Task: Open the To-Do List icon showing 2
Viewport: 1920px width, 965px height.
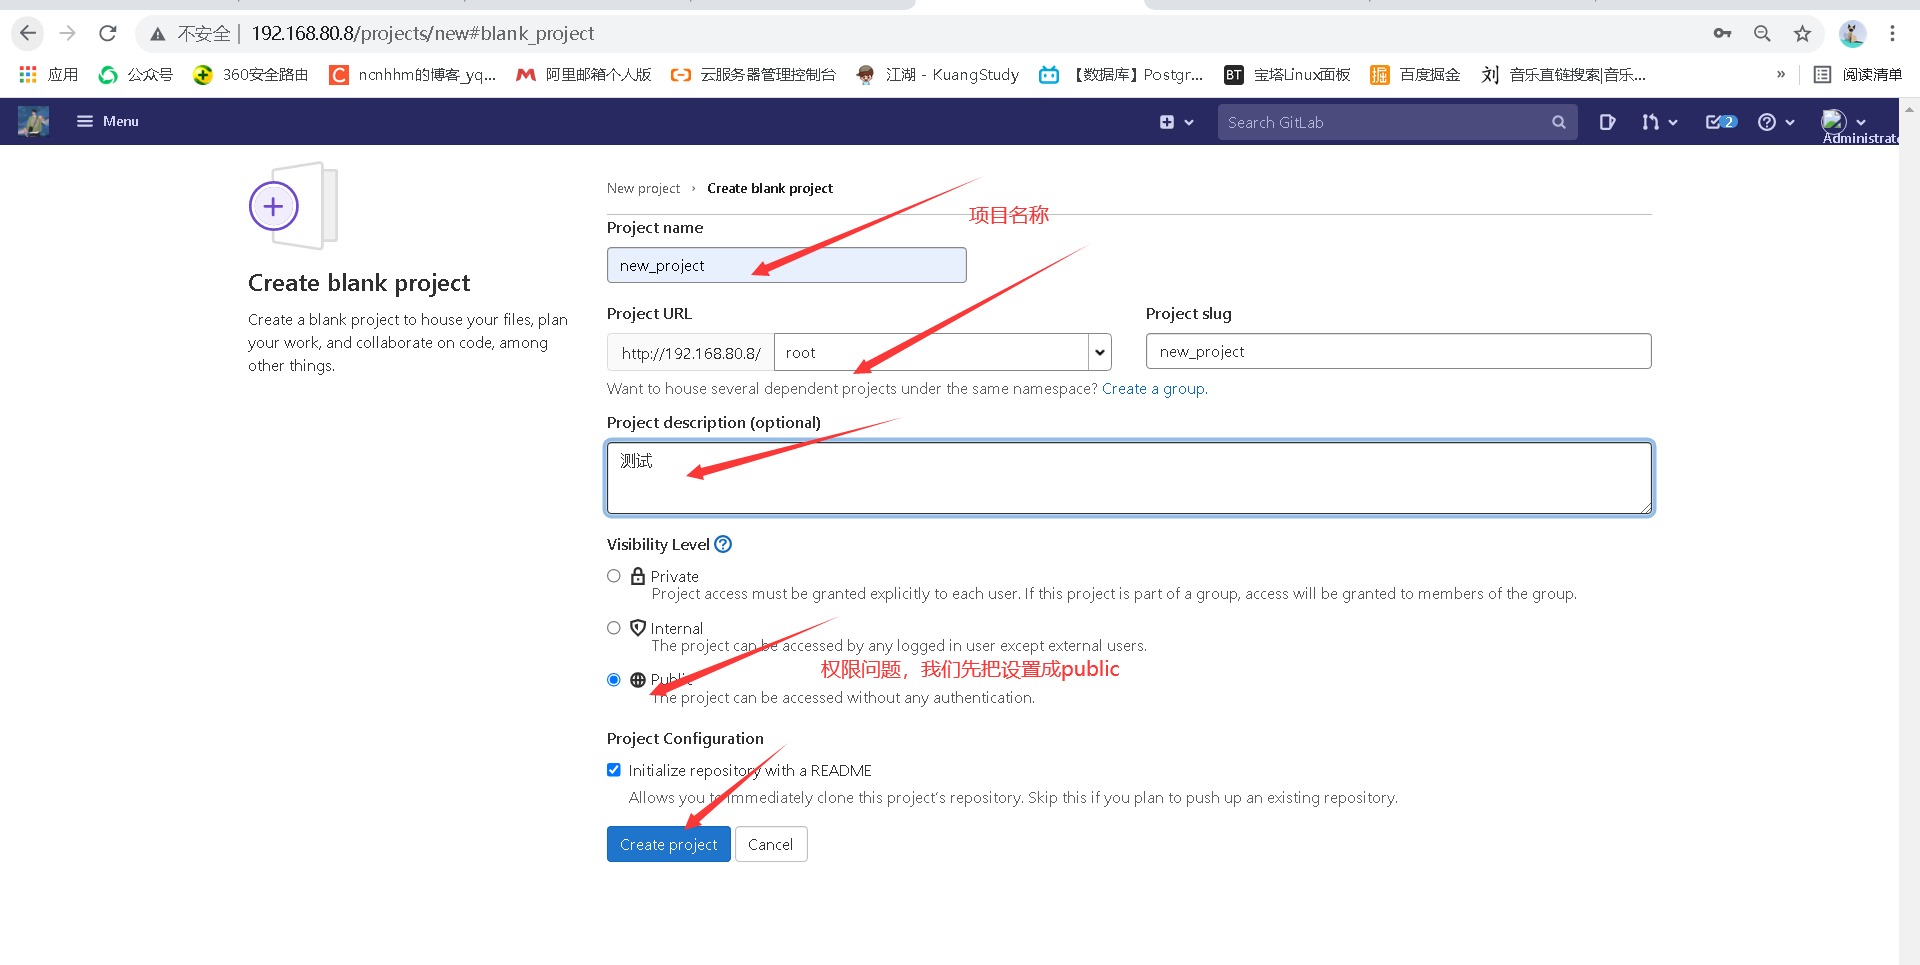Action: pyautogui.click(x=1719, y=121)
